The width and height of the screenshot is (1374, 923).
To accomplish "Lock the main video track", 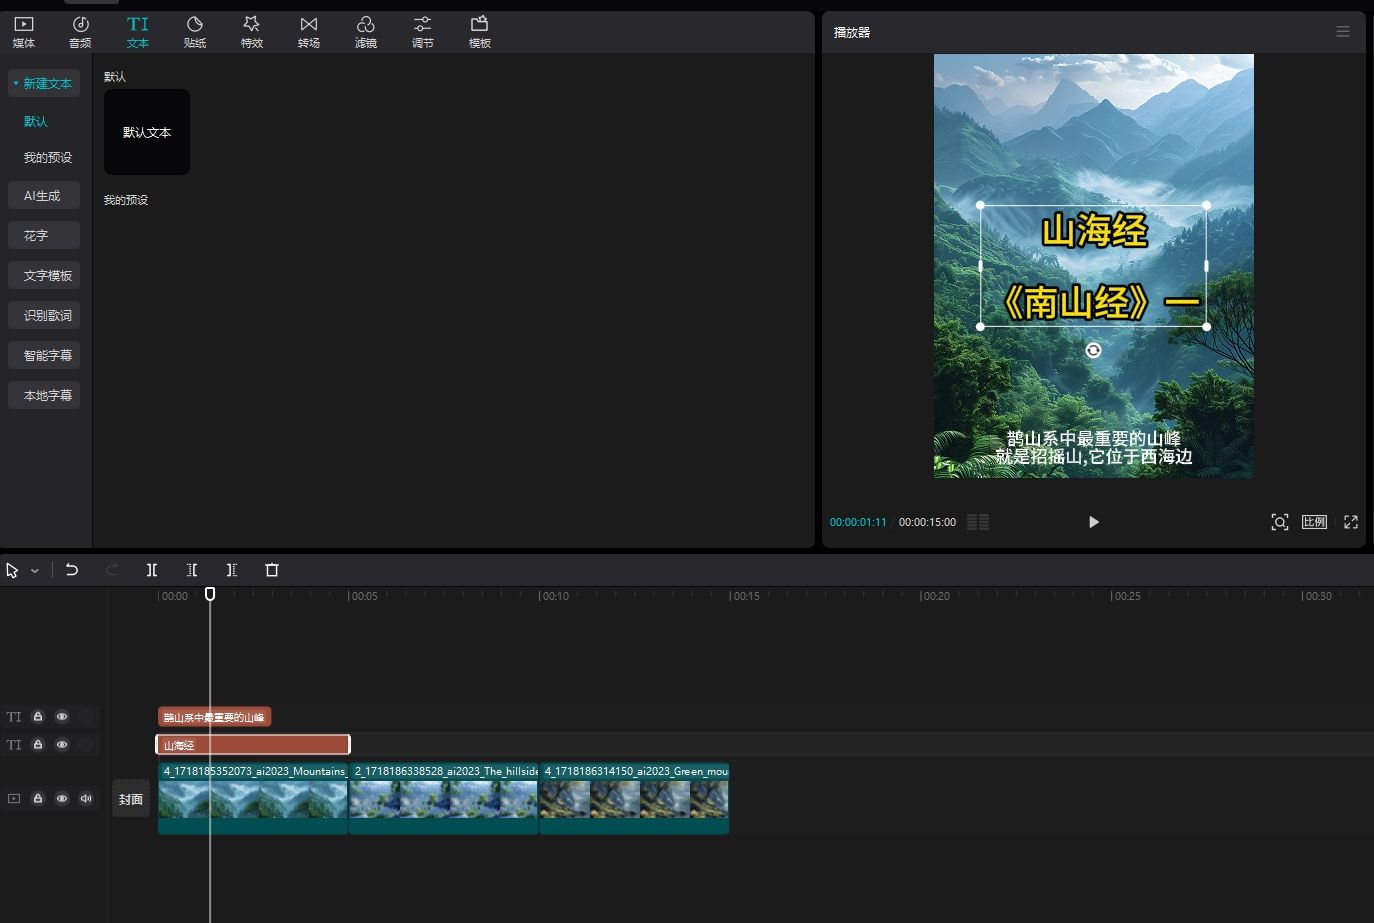I will (x=38, y=799).
